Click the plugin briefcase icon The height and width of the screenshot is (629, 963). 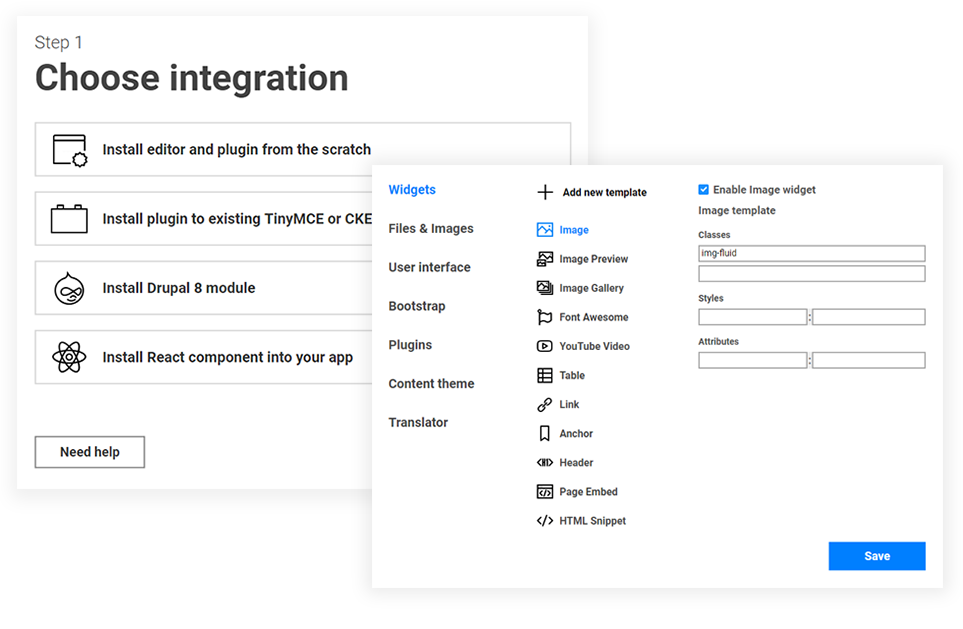click(69, 219)
